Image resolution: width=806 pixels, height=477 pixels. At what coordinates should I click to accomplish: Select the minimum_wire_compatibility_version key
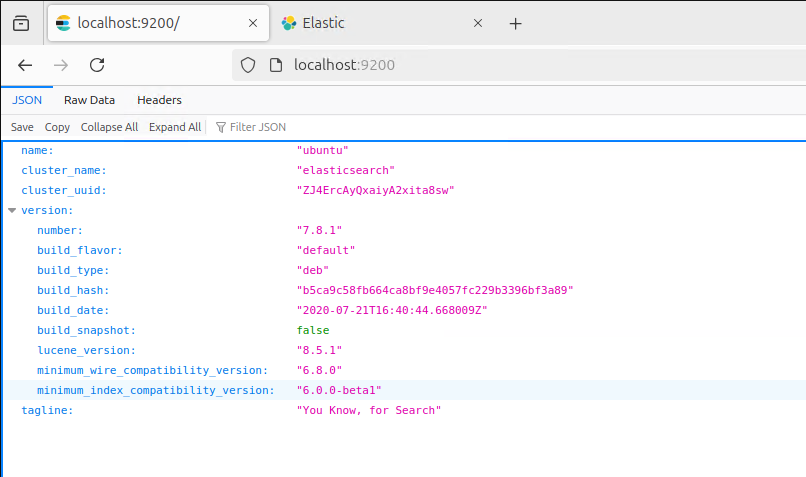tap(153, 371)
